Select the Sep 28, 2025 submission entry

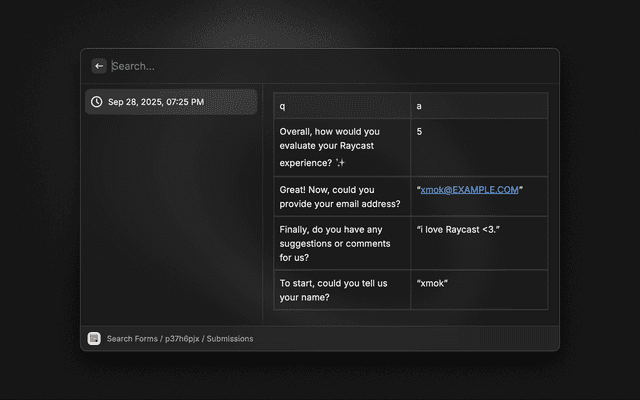tap(170, 102)
